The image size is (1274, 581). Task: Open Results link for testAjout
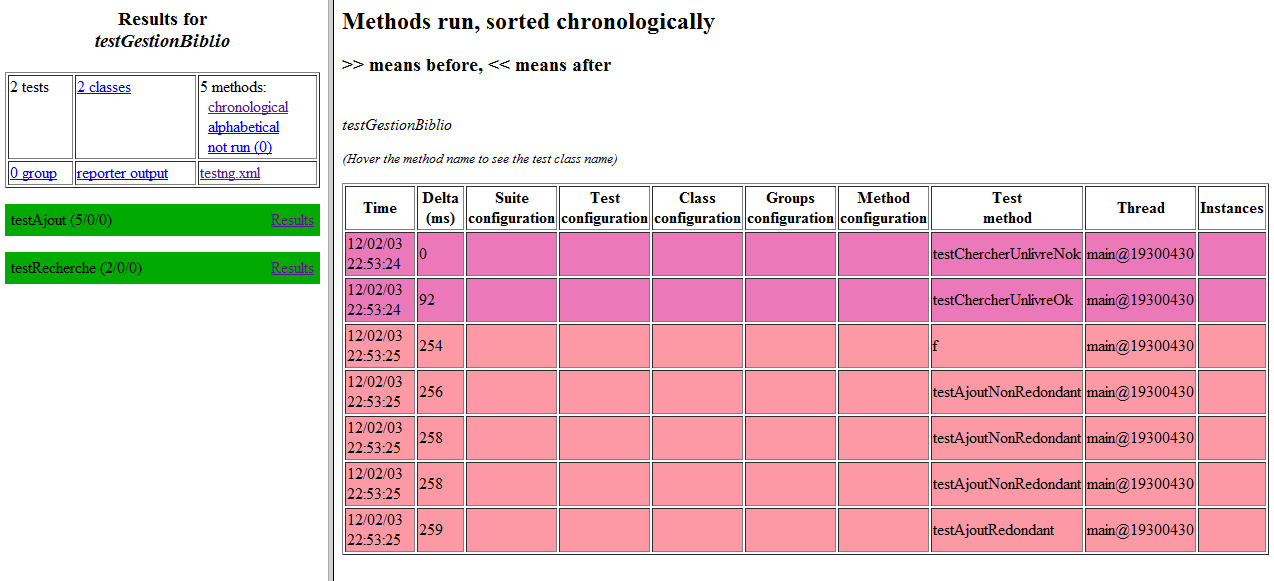click(x=292, y=220)
